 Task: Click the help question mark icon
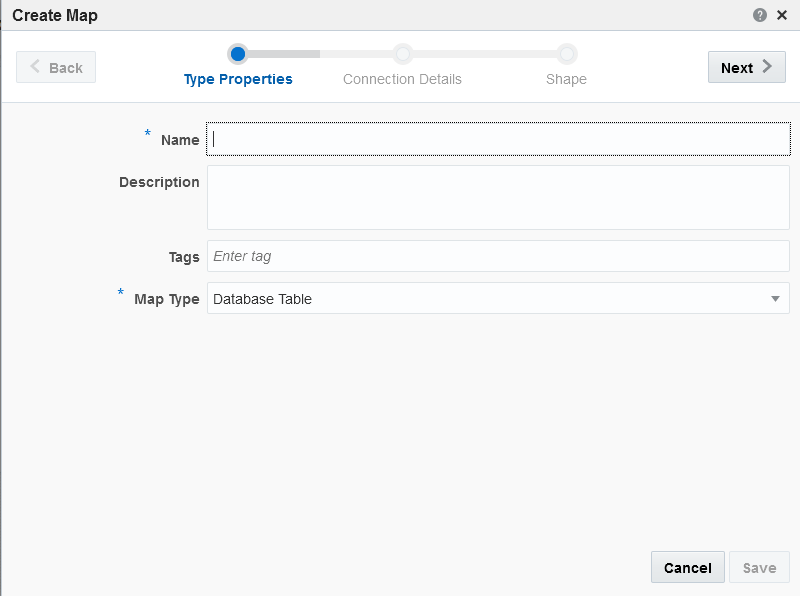[x=760, y=15]
